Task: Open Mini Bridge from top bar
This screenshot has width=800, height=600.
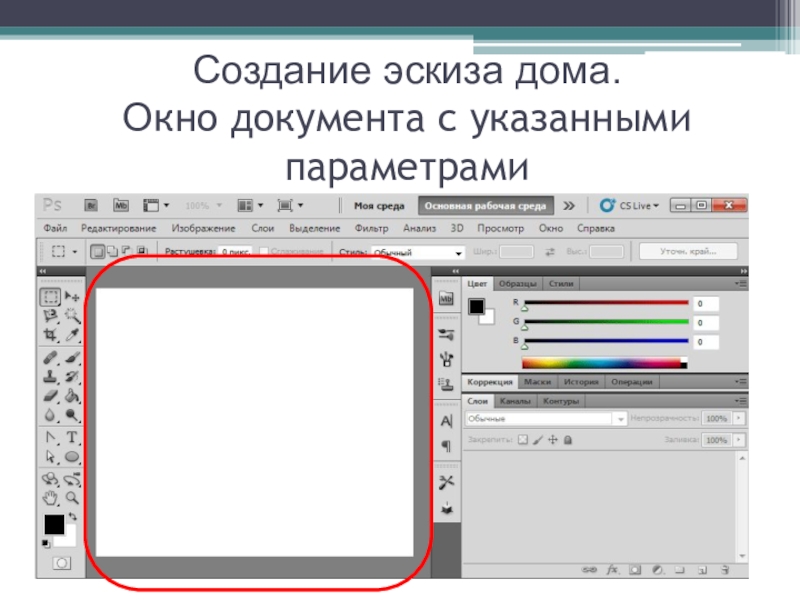Action: (121, 206)
